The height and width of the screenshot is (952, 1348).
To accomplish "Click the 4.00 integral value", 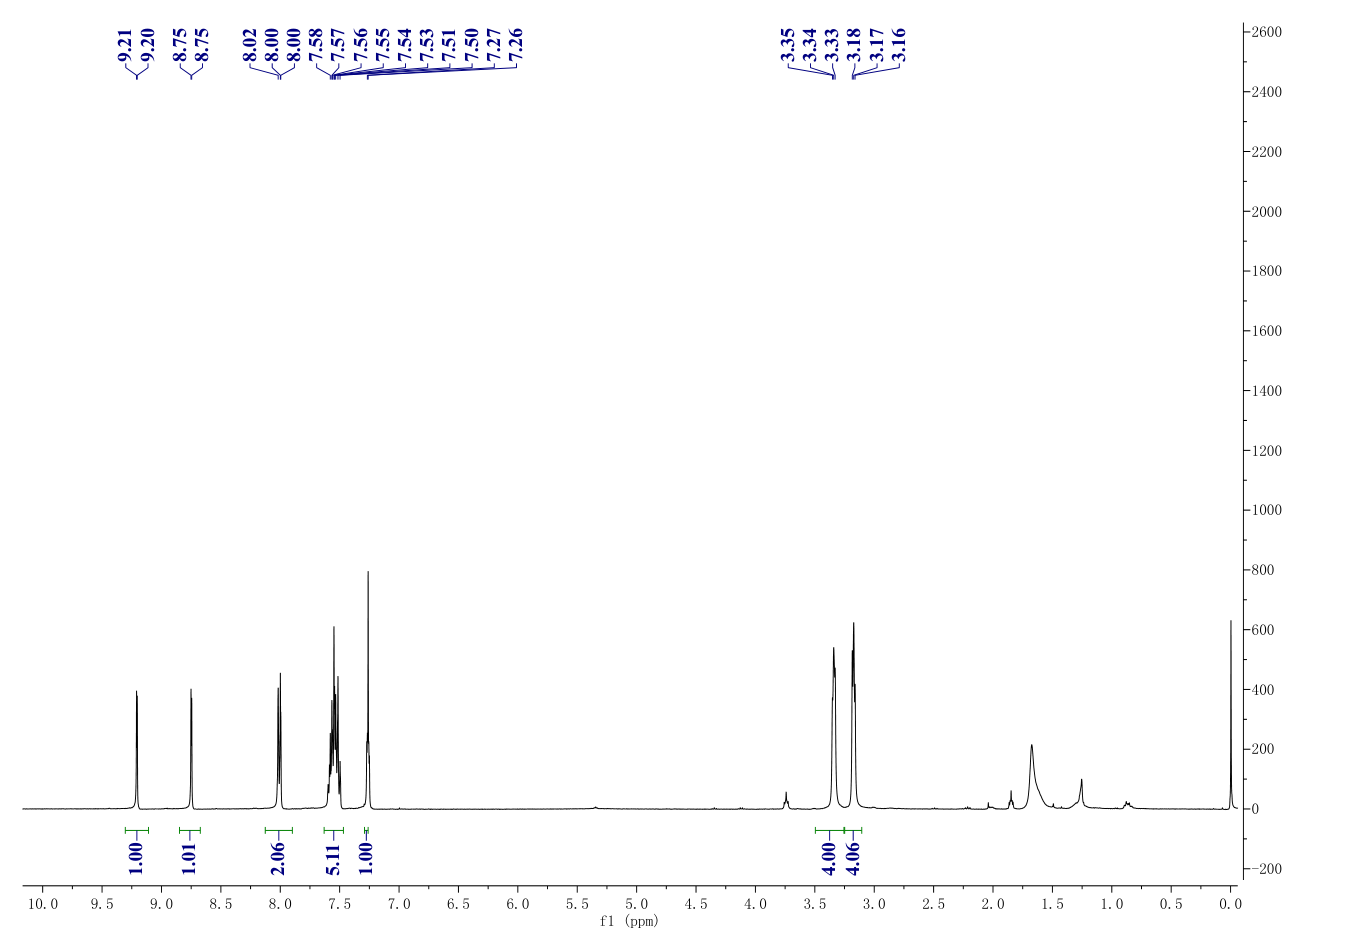I will 829,858.
